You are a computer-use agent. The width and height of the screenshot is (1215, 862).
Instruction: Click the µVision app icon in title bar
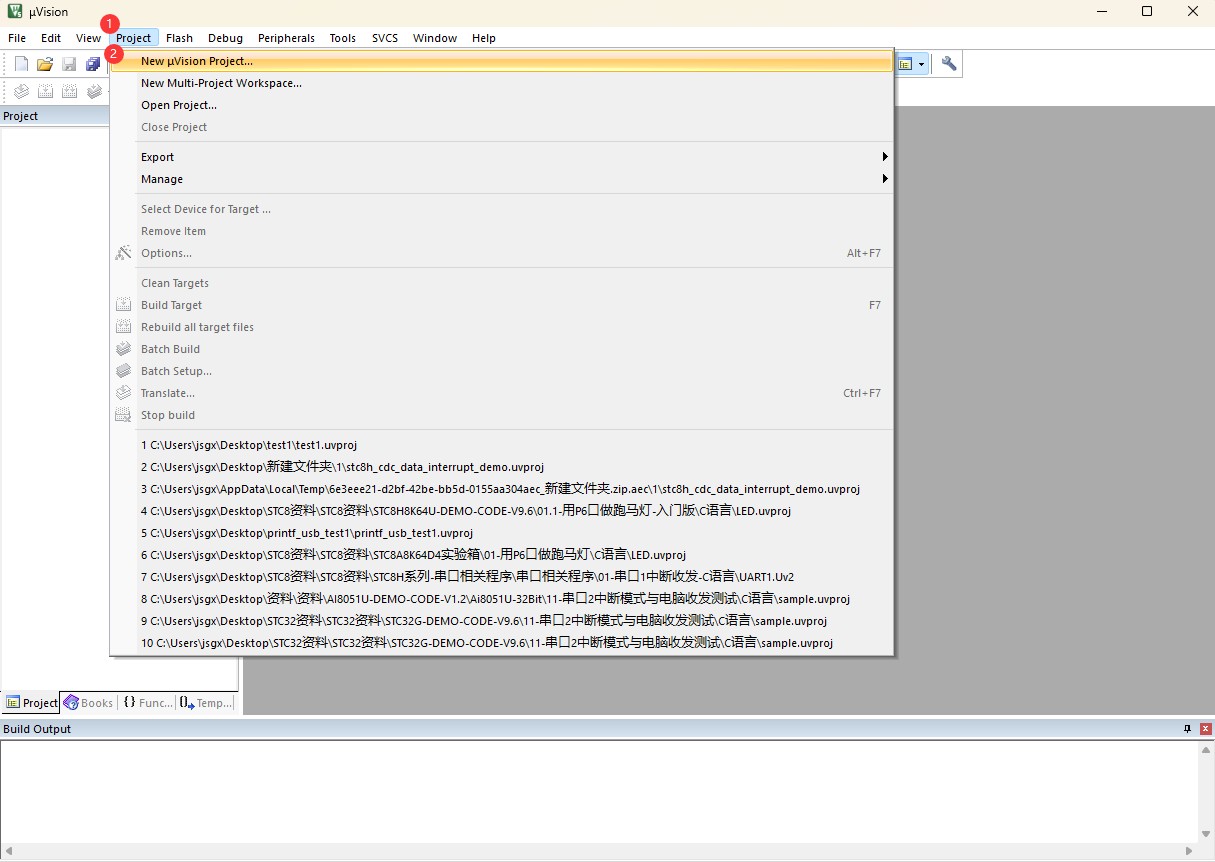[15, 12]
